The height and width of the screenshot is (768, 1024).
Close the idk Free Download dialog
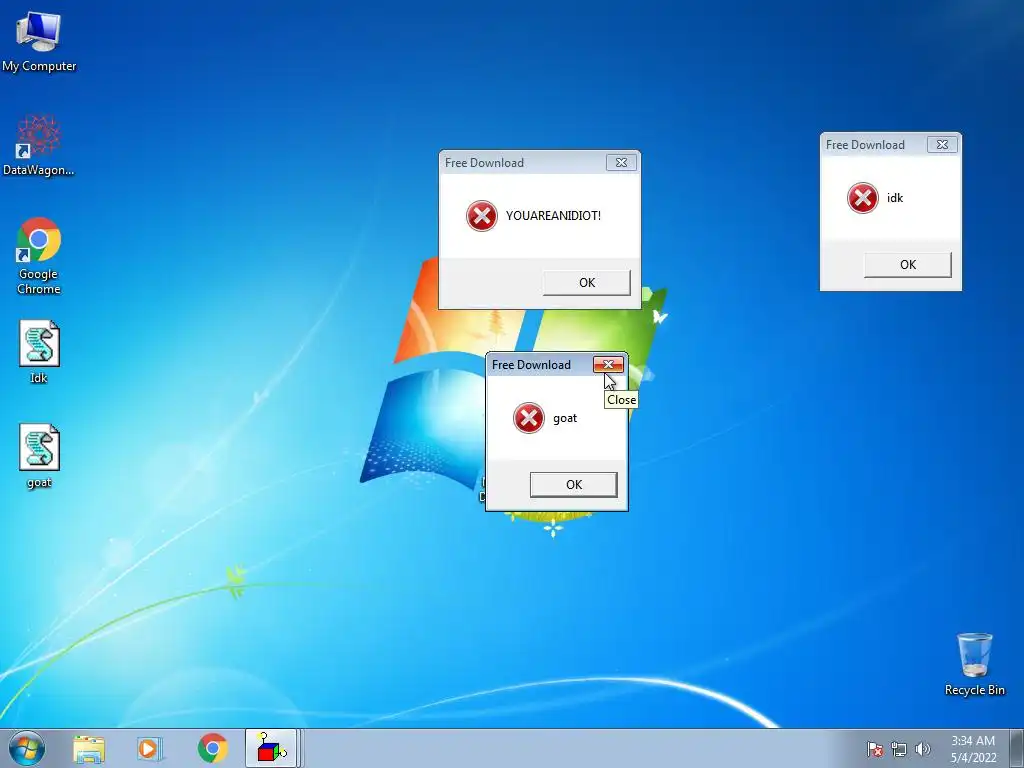(x=942, y=144)
